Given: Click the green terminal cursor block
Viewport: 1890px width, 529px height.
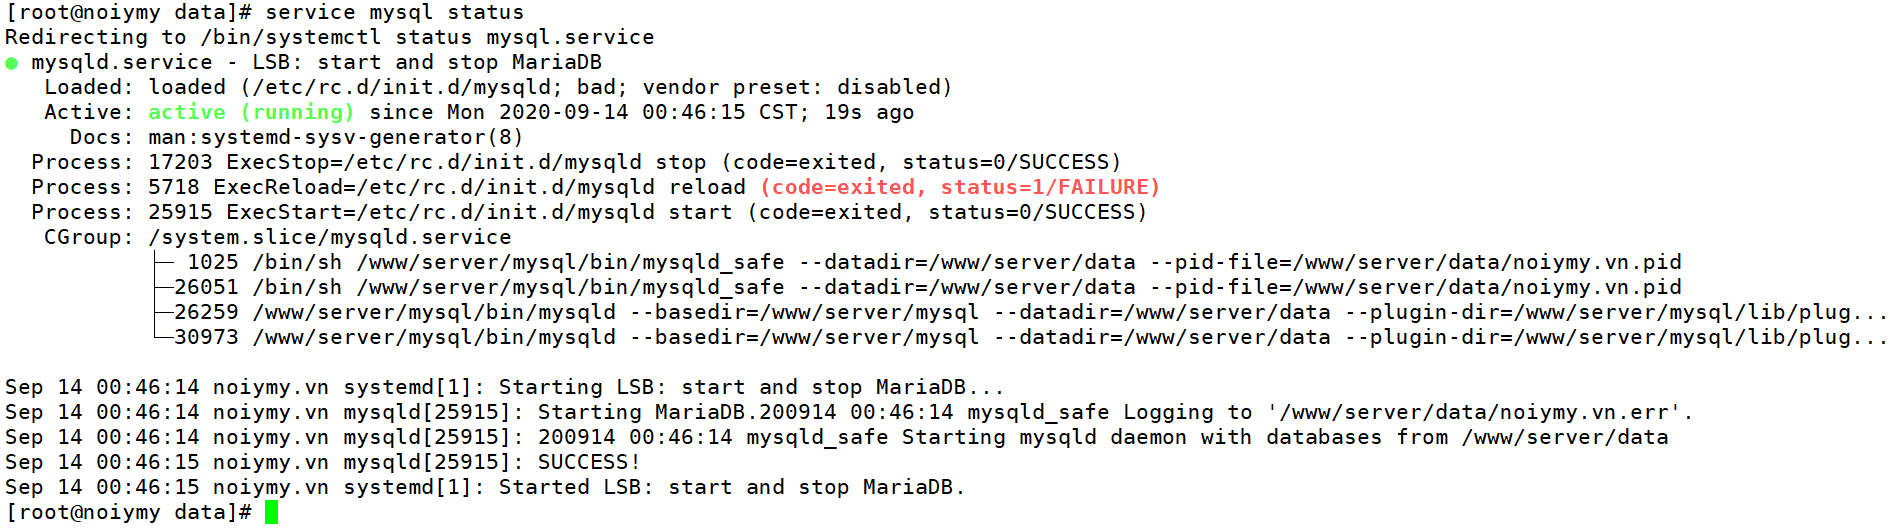Looking at the screenshot, I should [271, 512].
